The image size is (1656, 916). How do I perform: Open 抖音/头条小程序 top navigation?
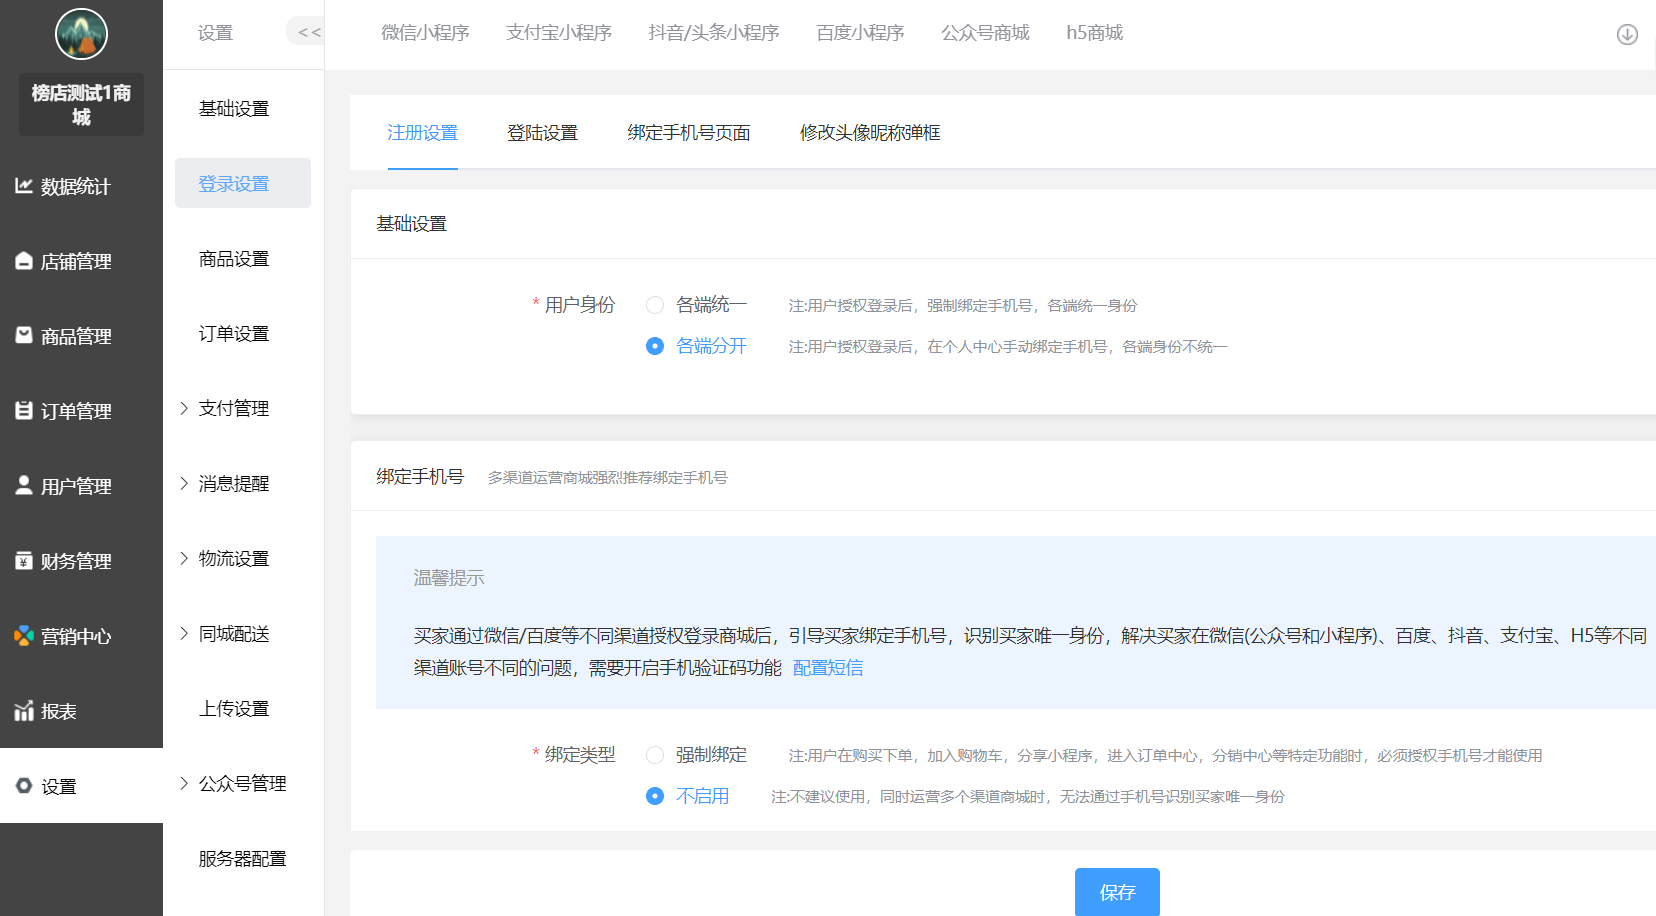click(714, 33)
